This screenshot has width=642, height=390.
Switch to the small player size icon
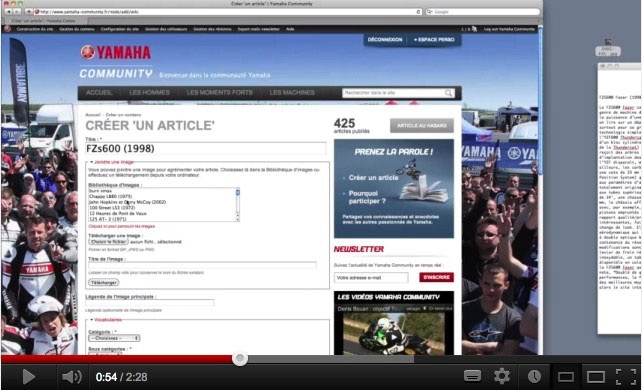pyautogui.click(x=565, y=376)
